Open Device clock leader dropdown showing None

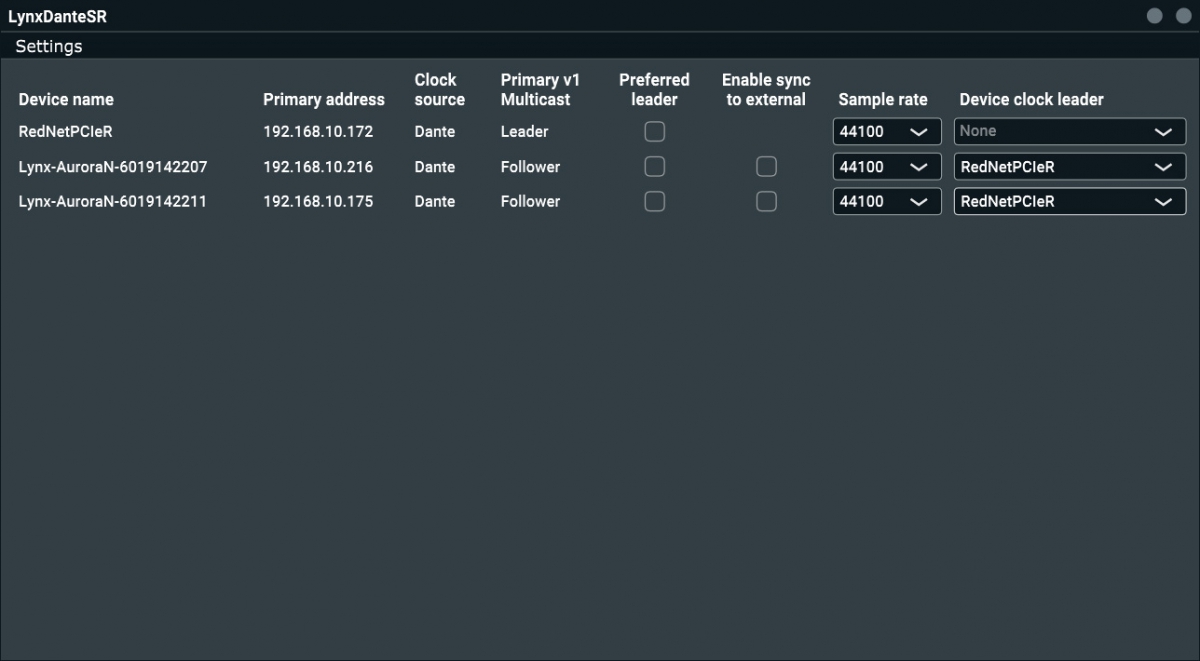[1069, 131]
